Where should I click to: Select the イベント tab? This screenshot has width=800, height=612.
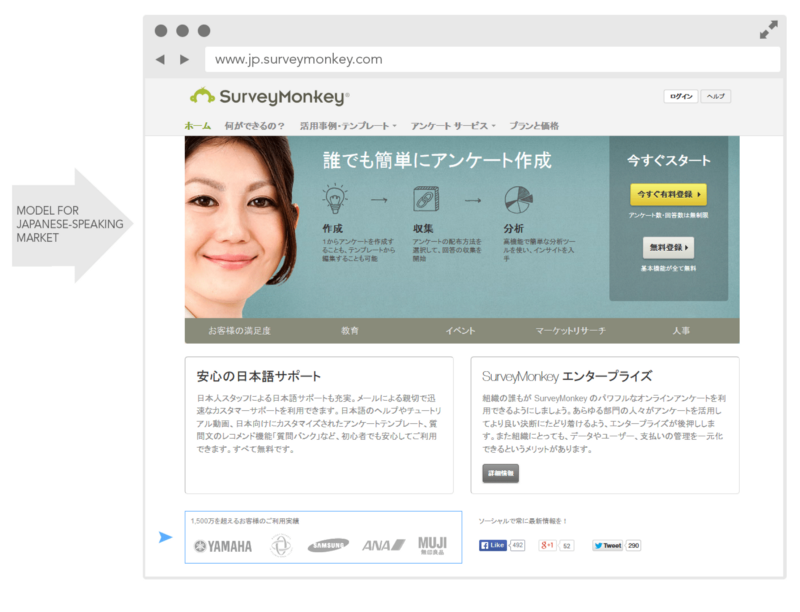460,330
